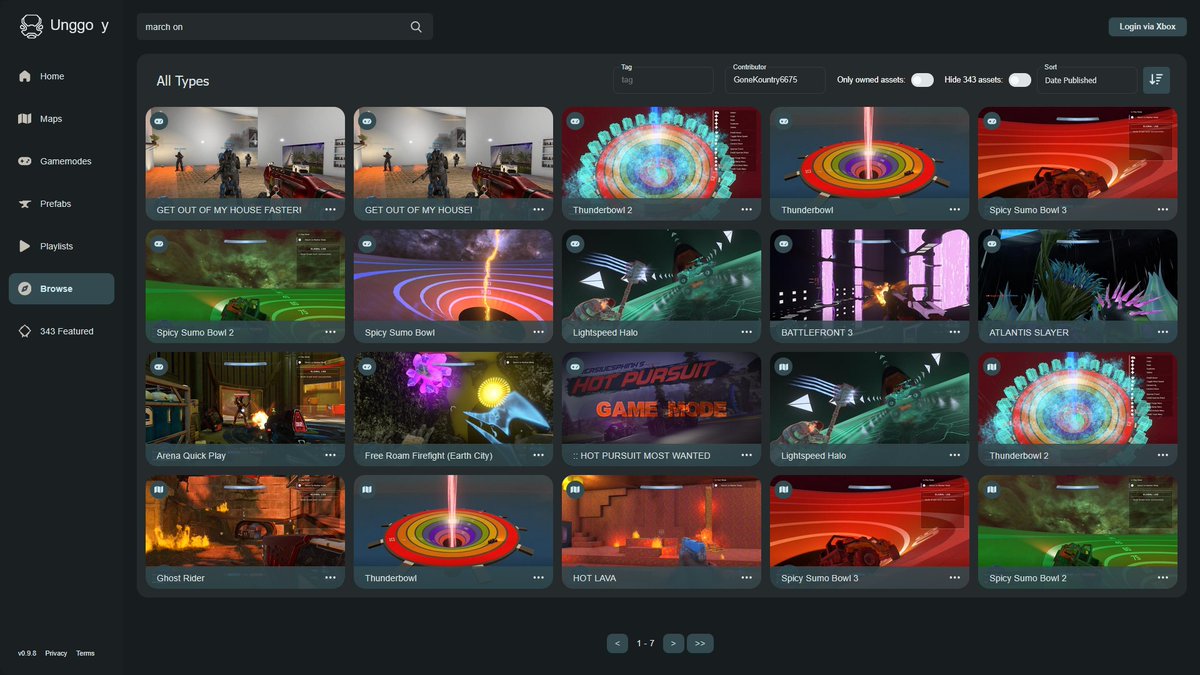Screen dimensions: 1200x675
Task: Click the magnifier search icon
Action: click(416, 27)
